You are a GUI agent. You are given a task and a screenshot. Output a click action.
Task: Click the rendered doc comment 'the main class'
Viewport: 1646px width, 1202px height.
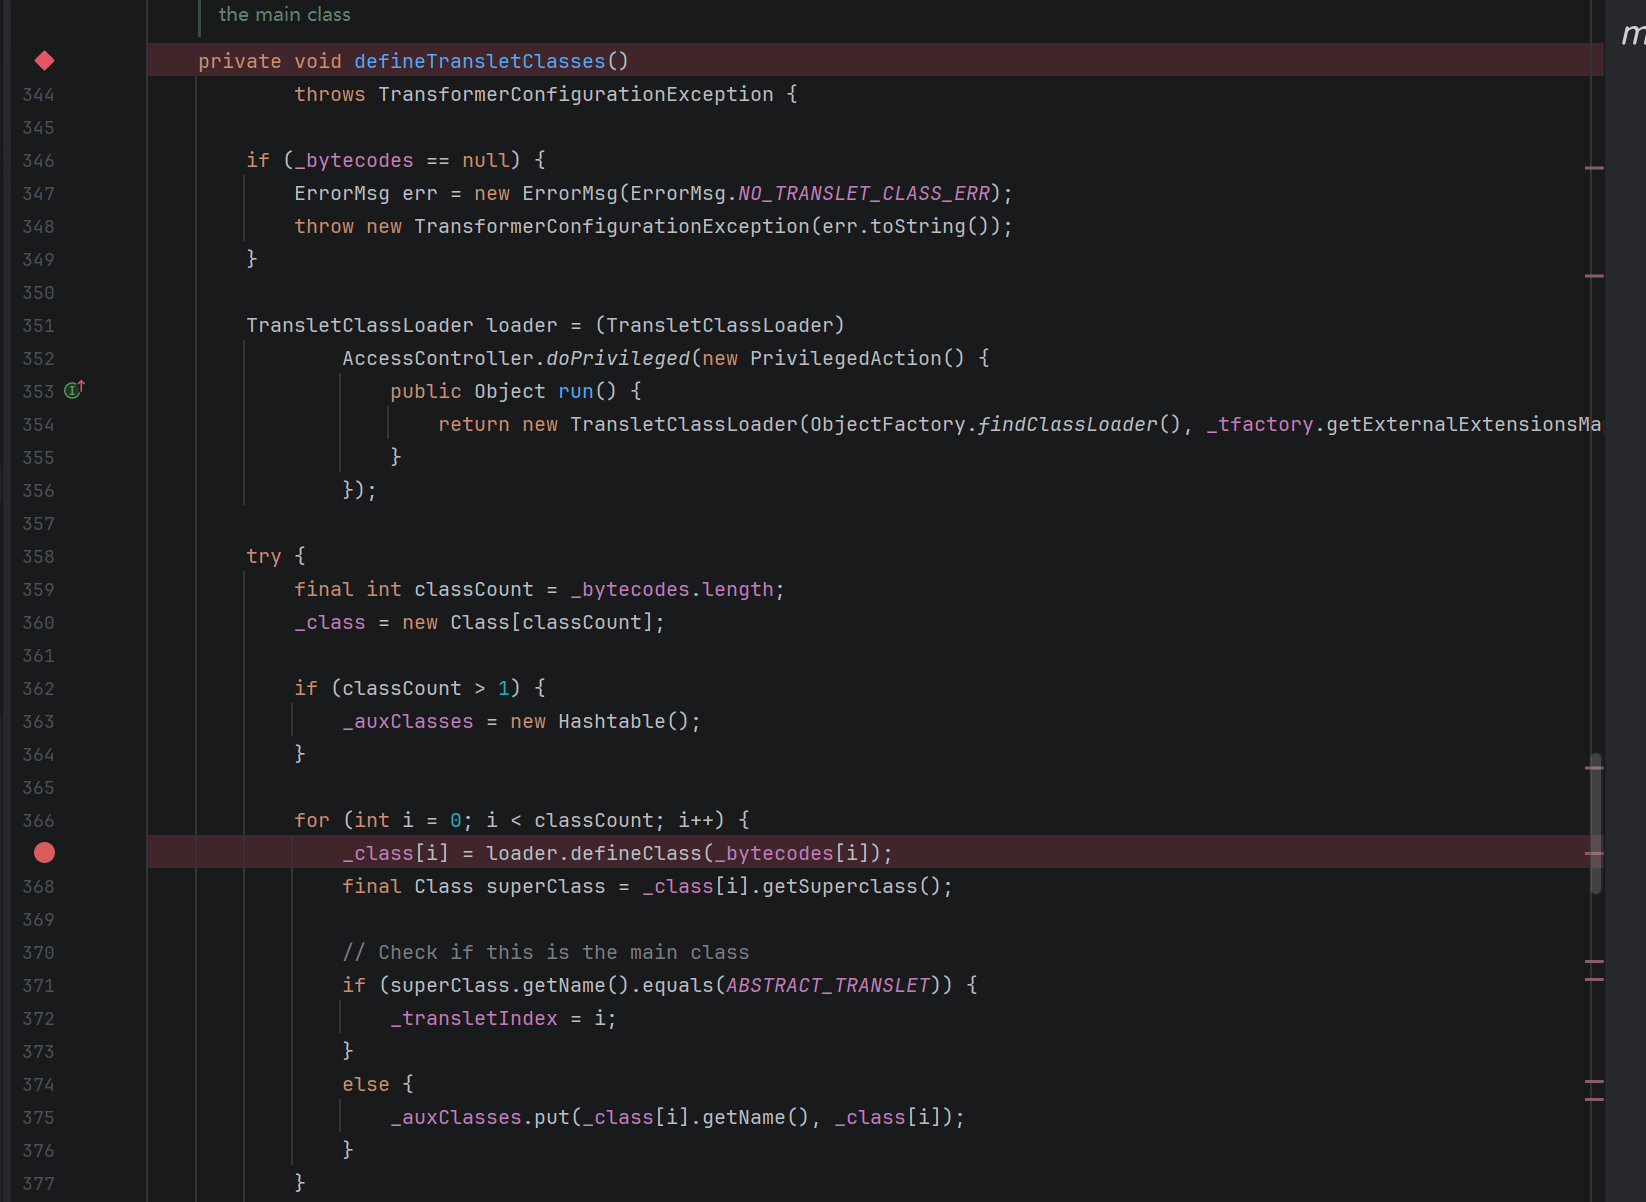coord(284,15)
